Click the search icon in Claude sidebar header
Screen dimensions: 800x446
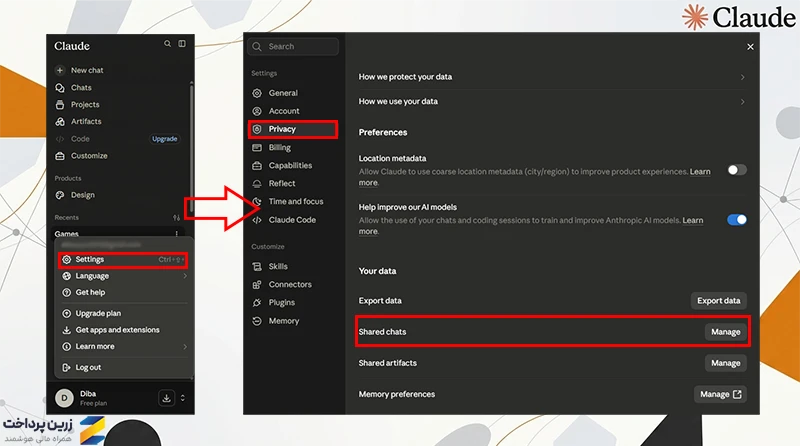(167, 44)
